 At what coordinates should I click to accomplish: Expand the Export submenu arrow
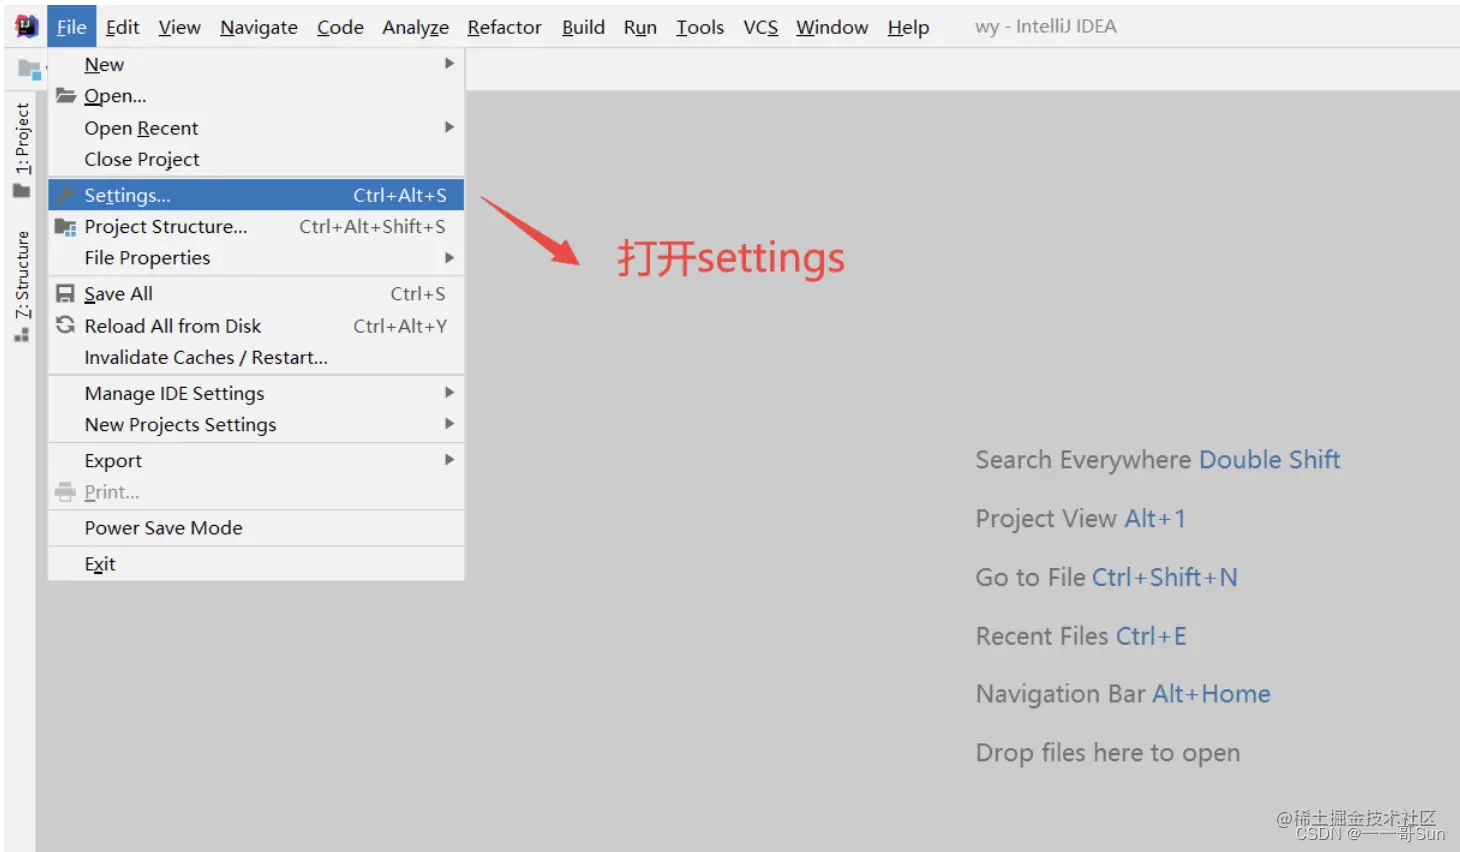click(449, 460)
